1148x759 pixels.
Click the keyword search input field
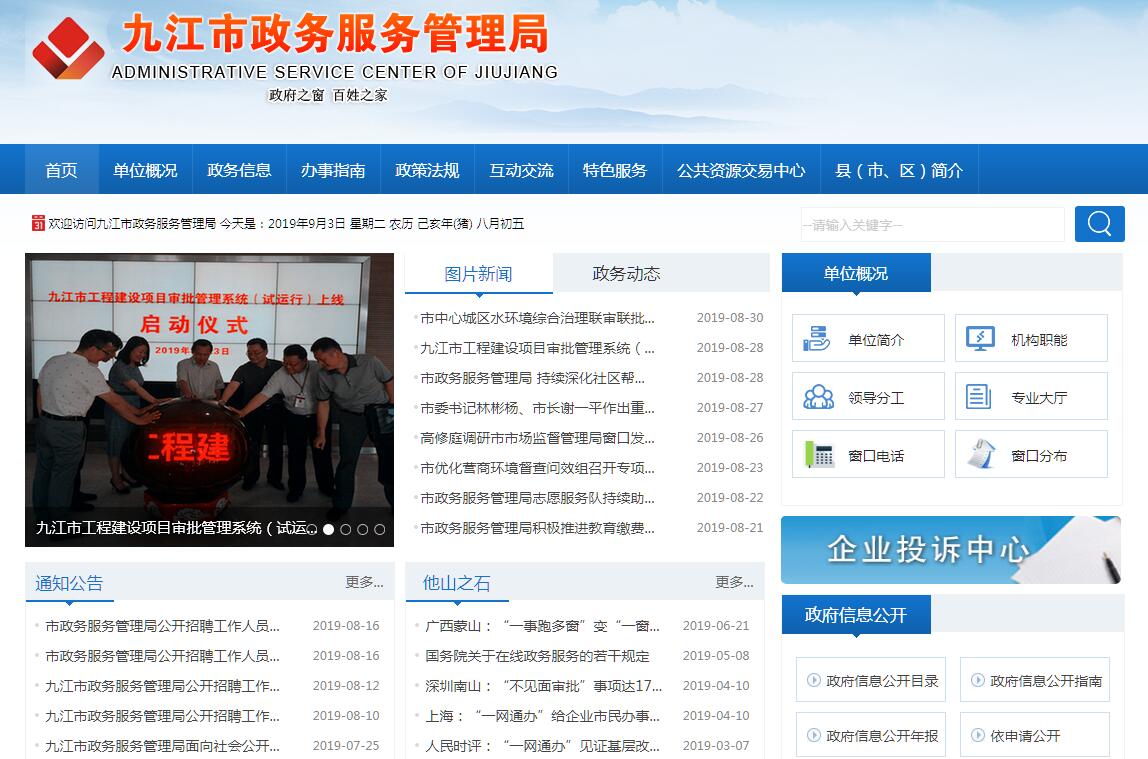pos(931,225)
